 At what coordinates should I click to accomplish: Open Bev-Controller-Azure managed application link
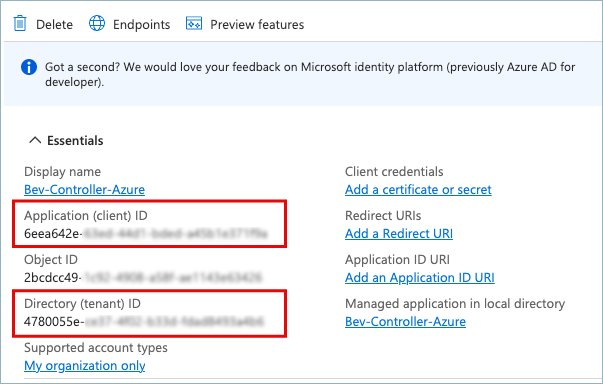point(405,321)
